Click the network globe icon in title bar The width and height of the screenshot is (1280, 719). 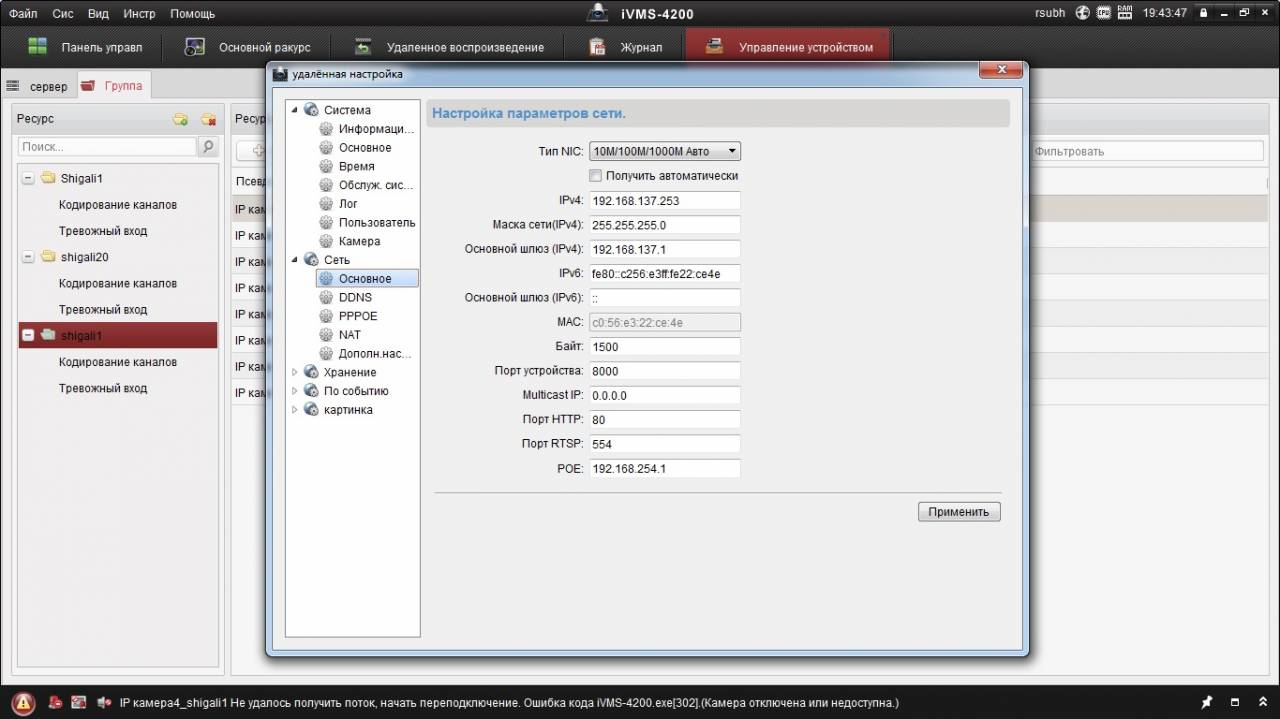(1083, 13)
